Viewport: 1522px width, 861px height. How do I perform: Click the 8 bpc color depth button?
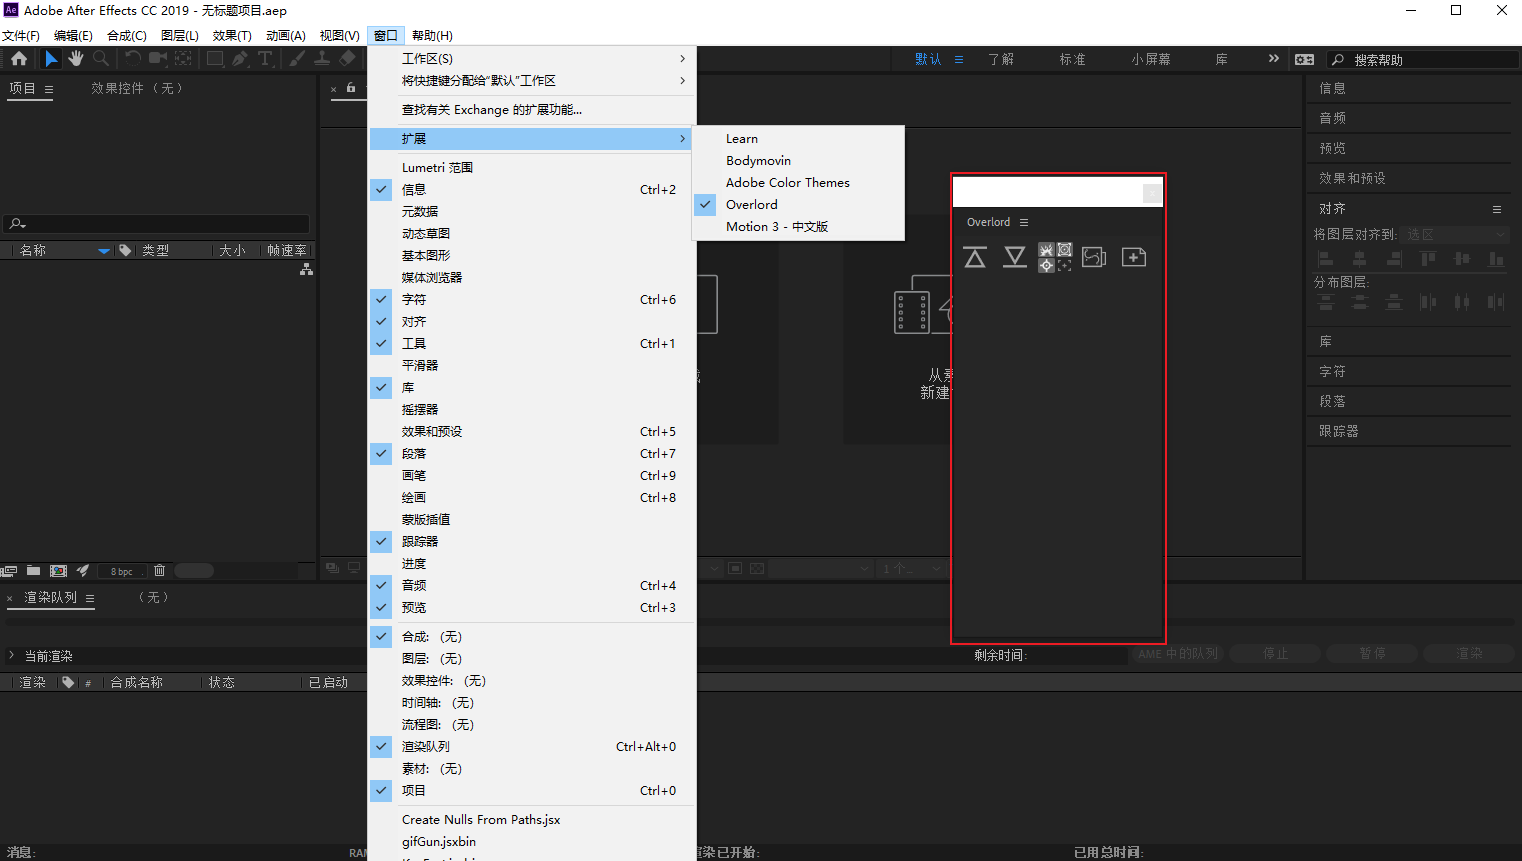[x=122, y=571]
